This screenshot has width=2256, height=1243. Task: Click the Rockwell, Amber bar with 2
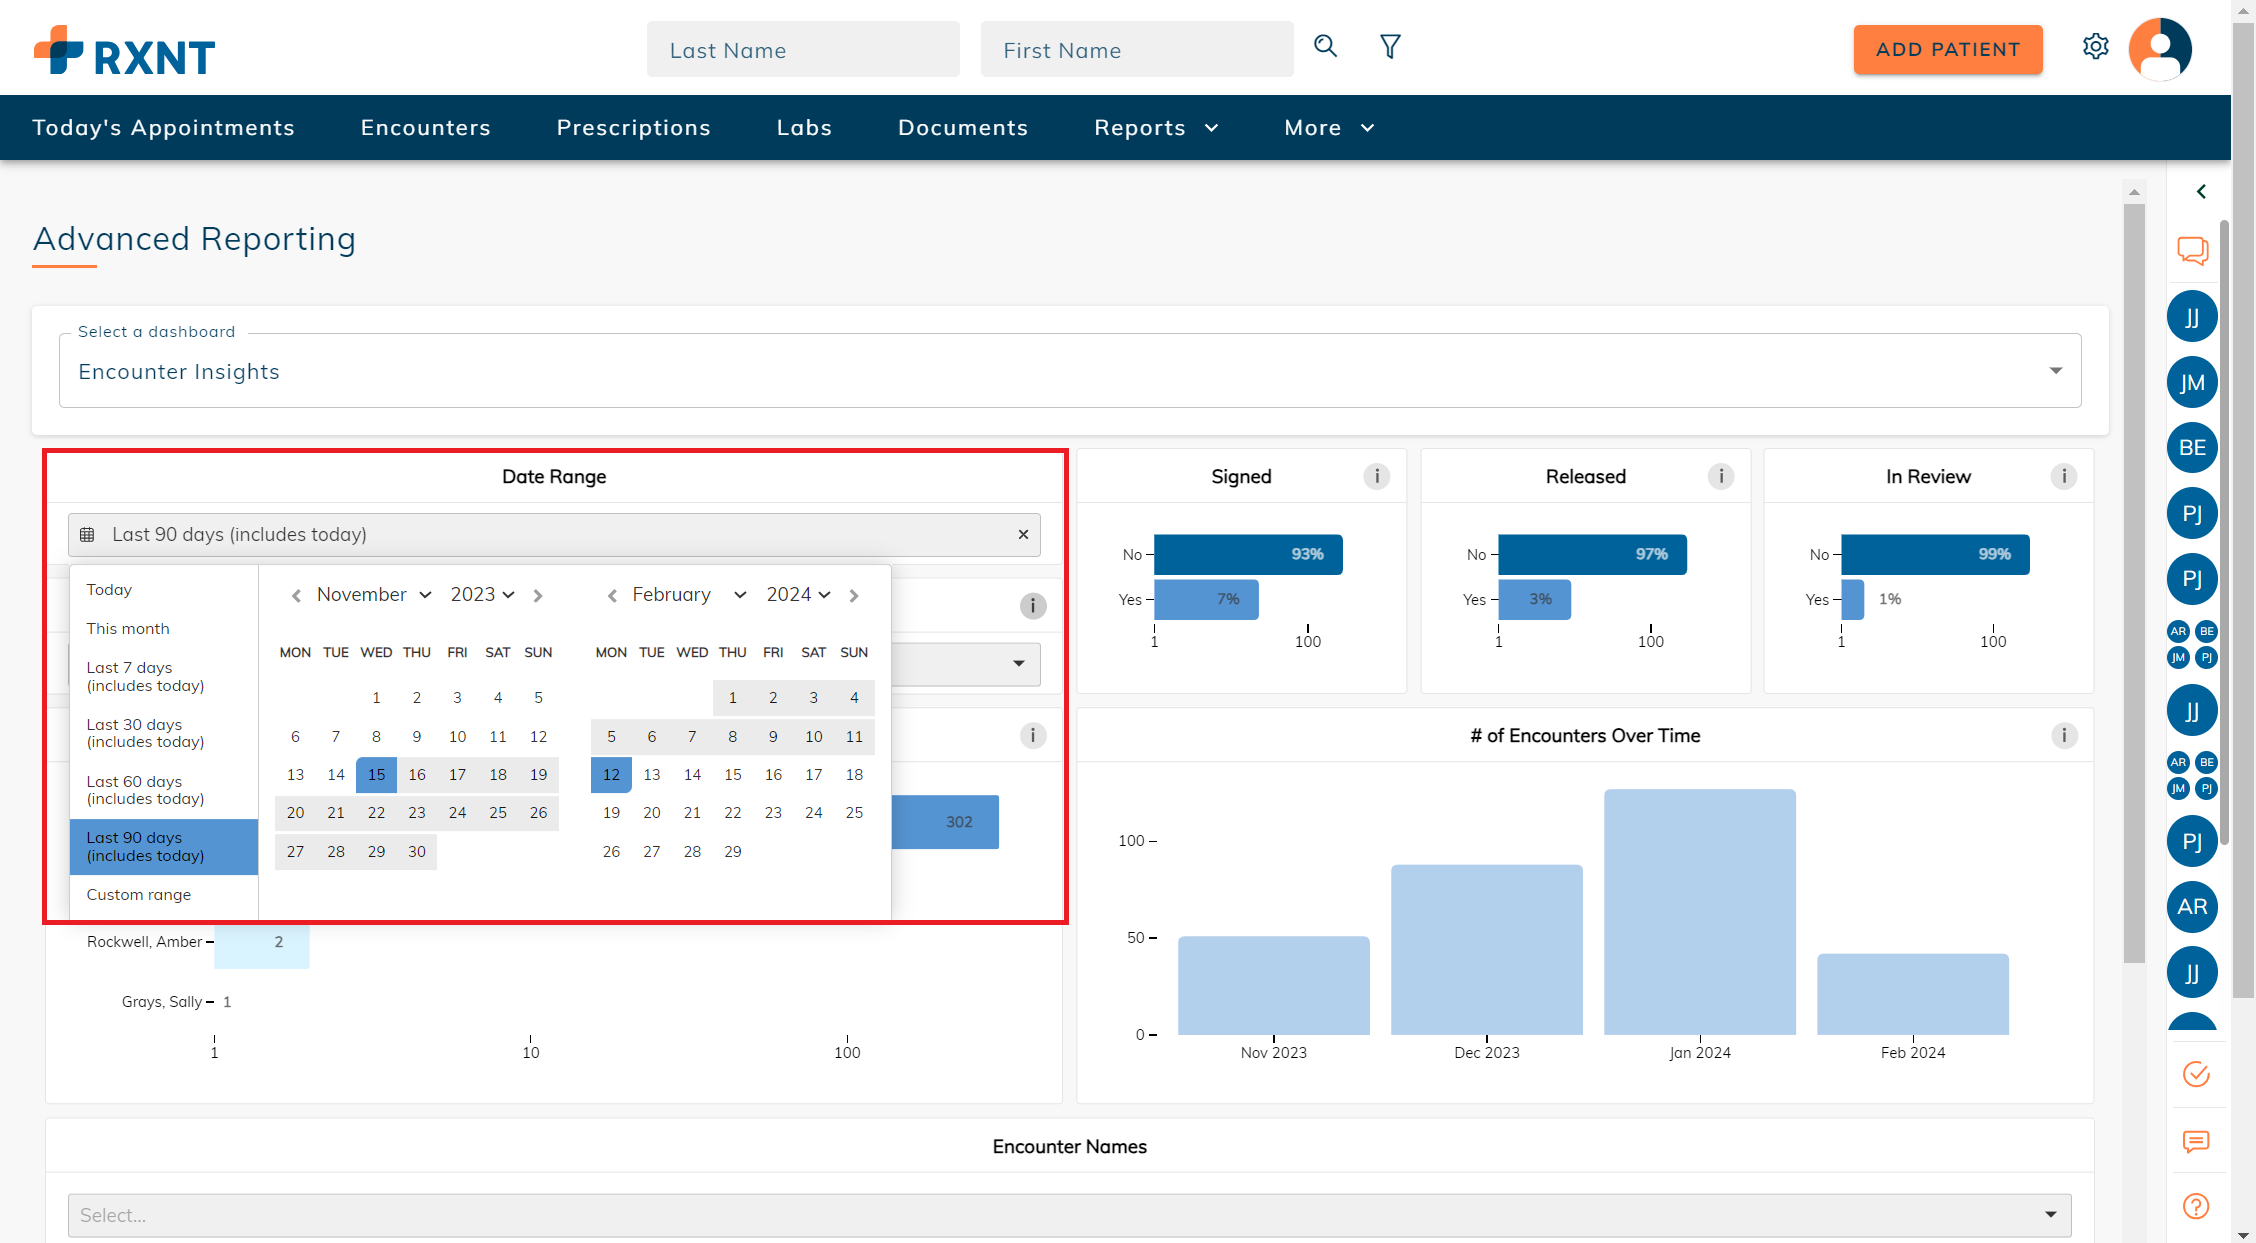(262, 945)
